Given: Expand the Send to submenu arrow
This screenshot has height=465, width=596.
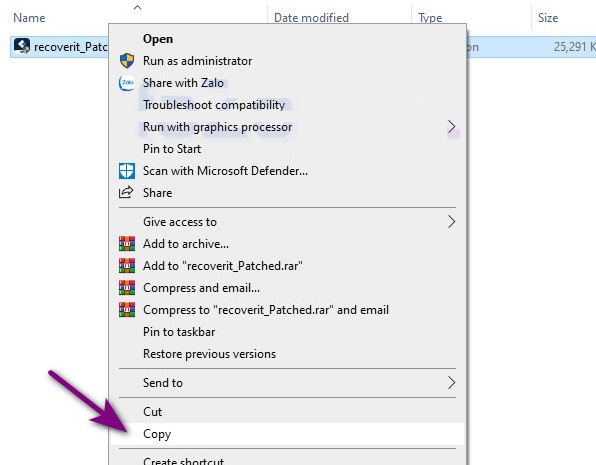Looking at the screenshot, I should coord(451,383).
